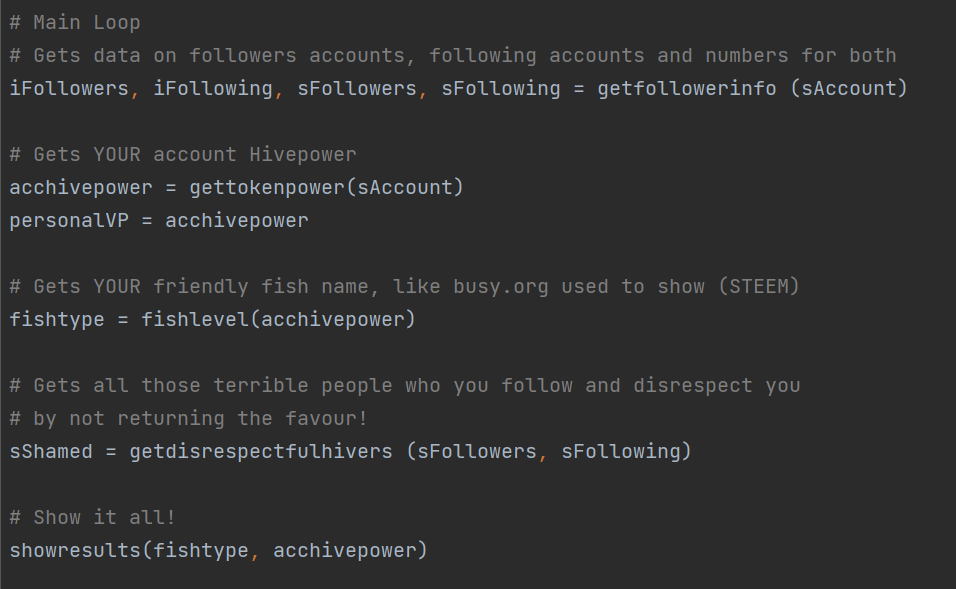Viewport: 956px width, 589px height.
Task: Click the '# Gets YOUR account Hivepower' comment
Action: tap(183, 154)
